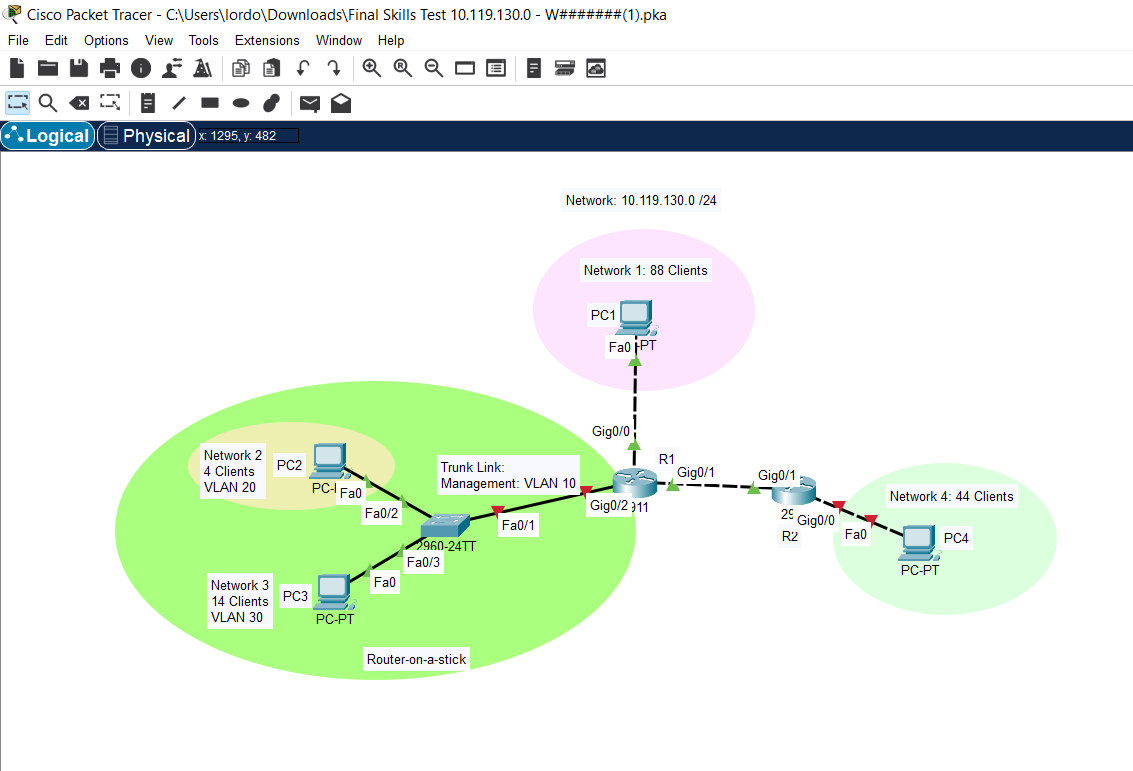
Task: Open the Options menu
Action: pyautogui.click(x=106, y=40)
